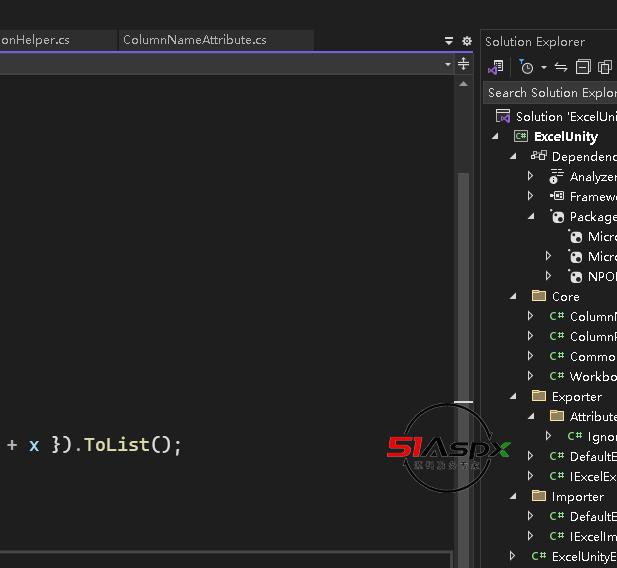The width and height of the screenshot is (617, 568).
Task: Collapse the Exporter folder
Action: click(x=513, y=396)
